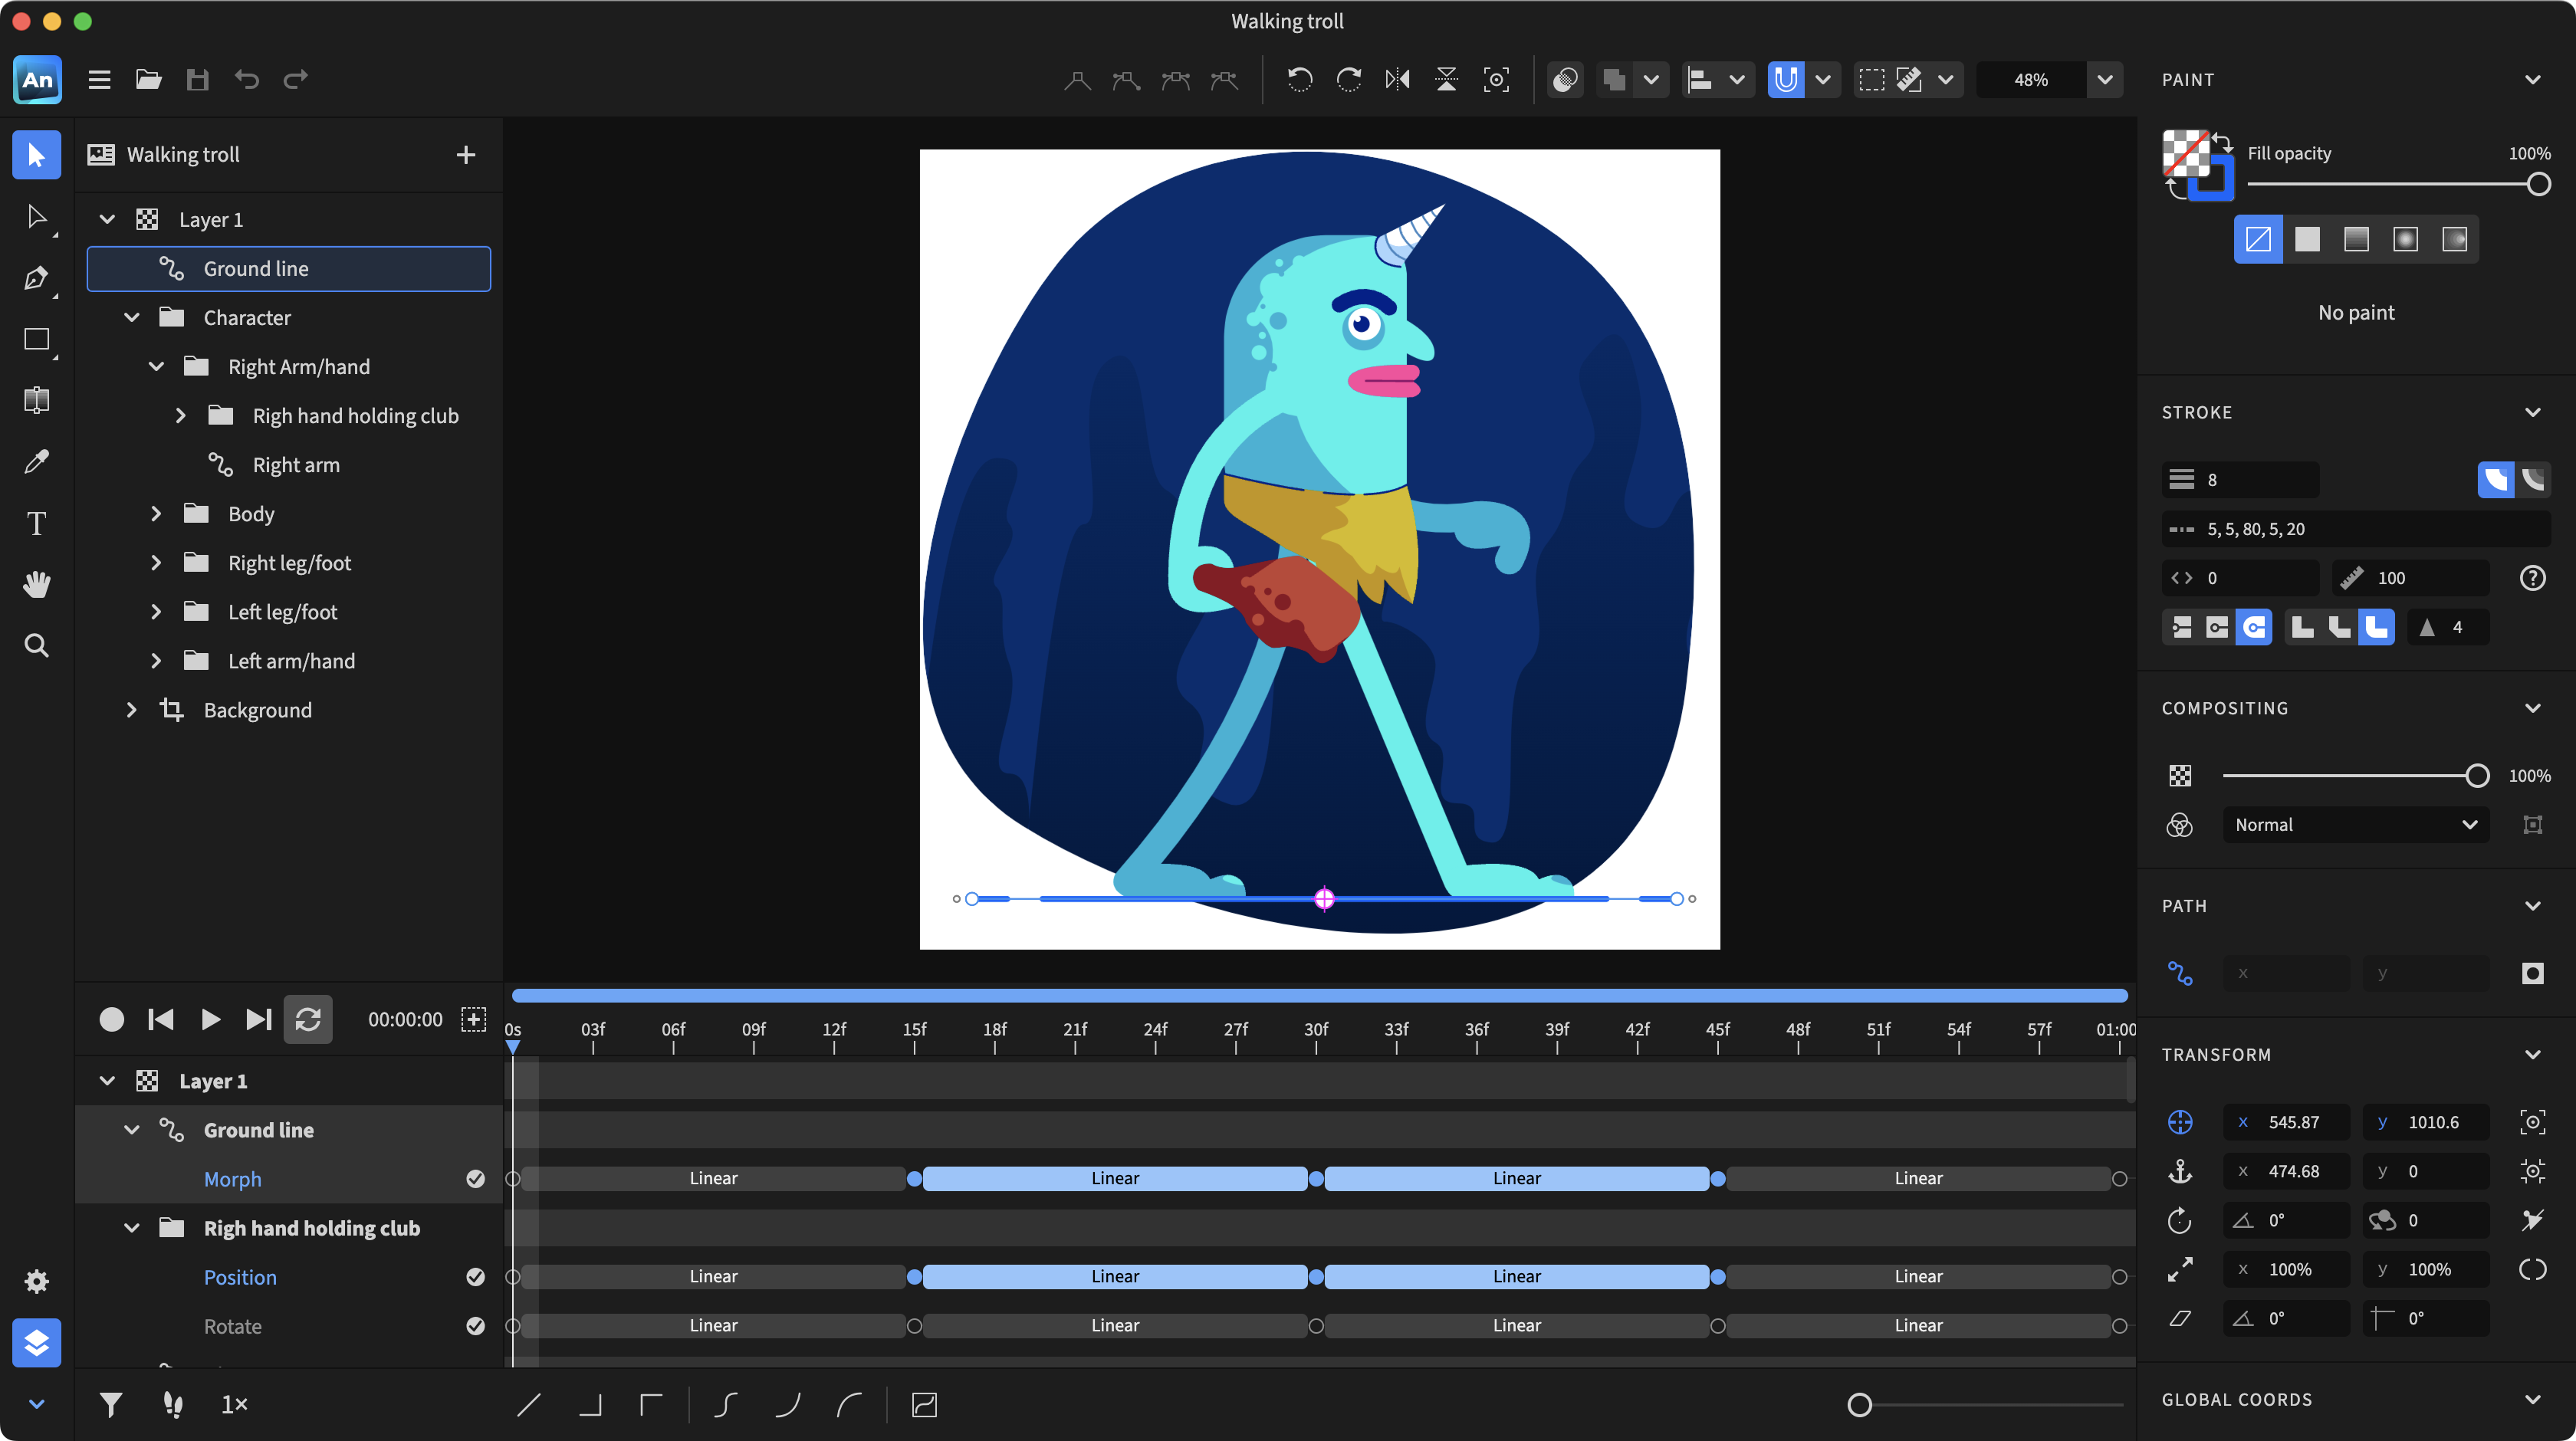The height and width of the screenshot is (1441, 2576).
Task: Undo the last action
Action: pyautogui.click(x=247, y=79)
